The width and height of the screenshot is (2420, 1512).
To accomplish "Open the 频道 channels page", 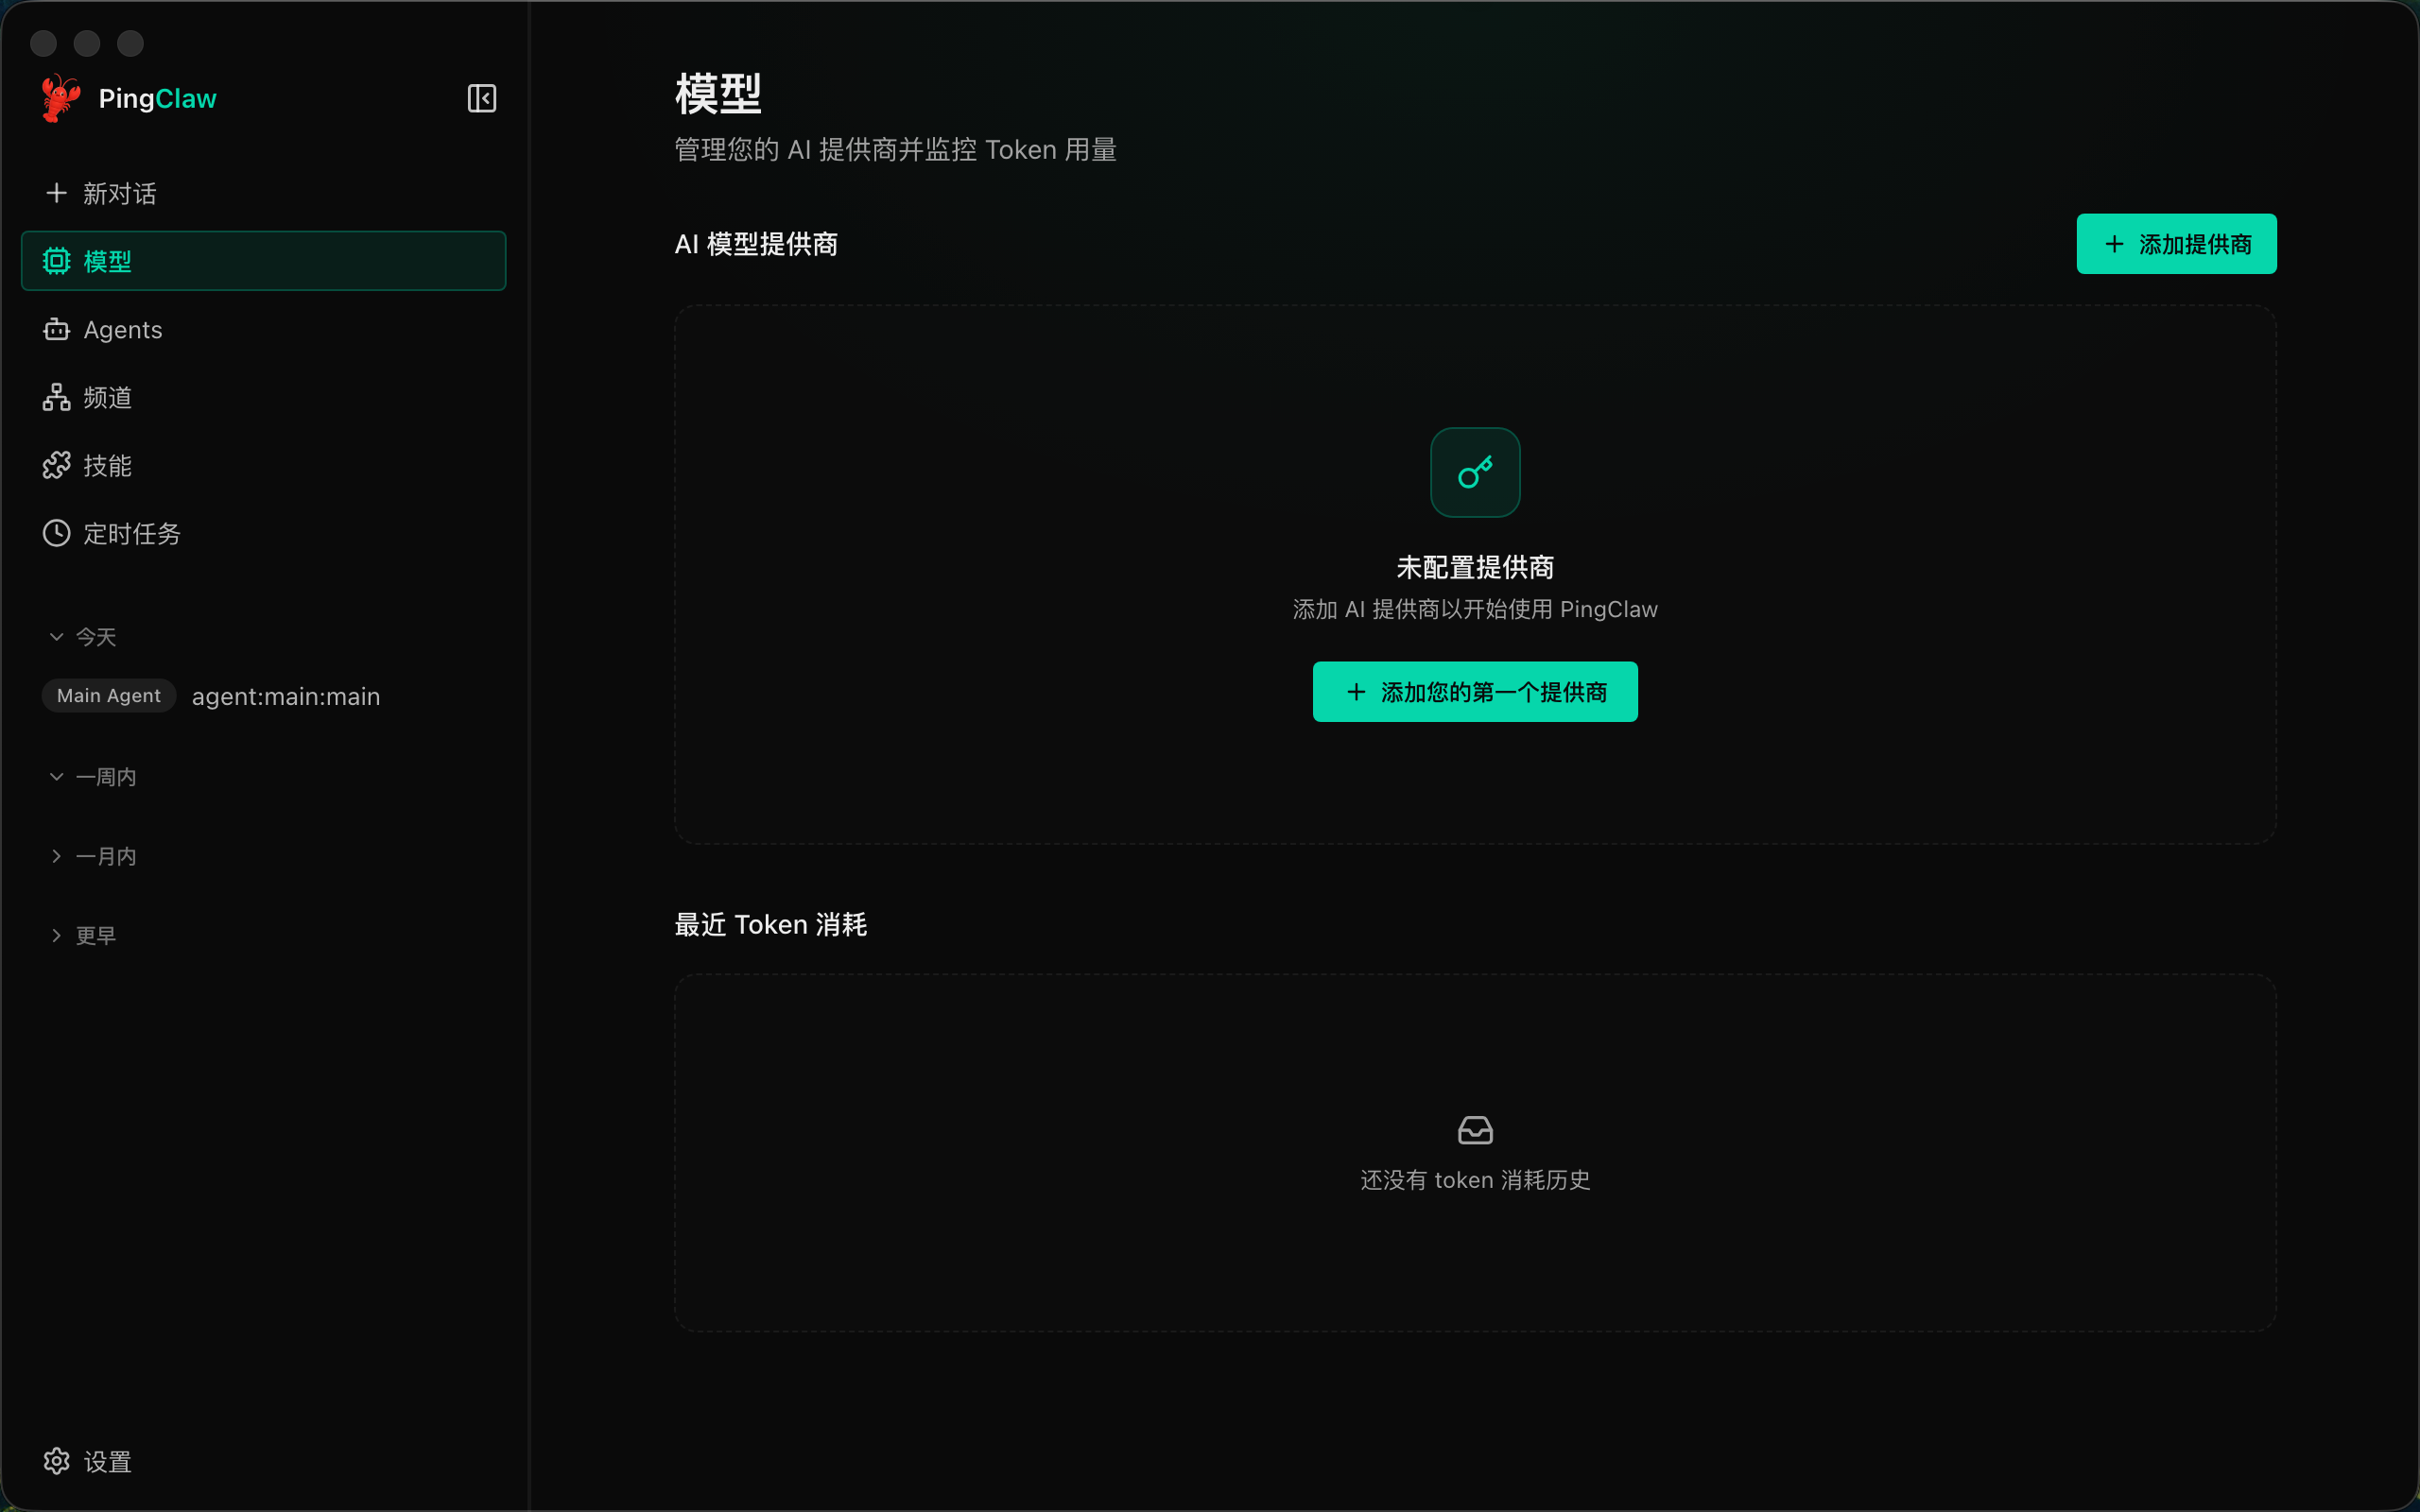I will tap(263, 397).
